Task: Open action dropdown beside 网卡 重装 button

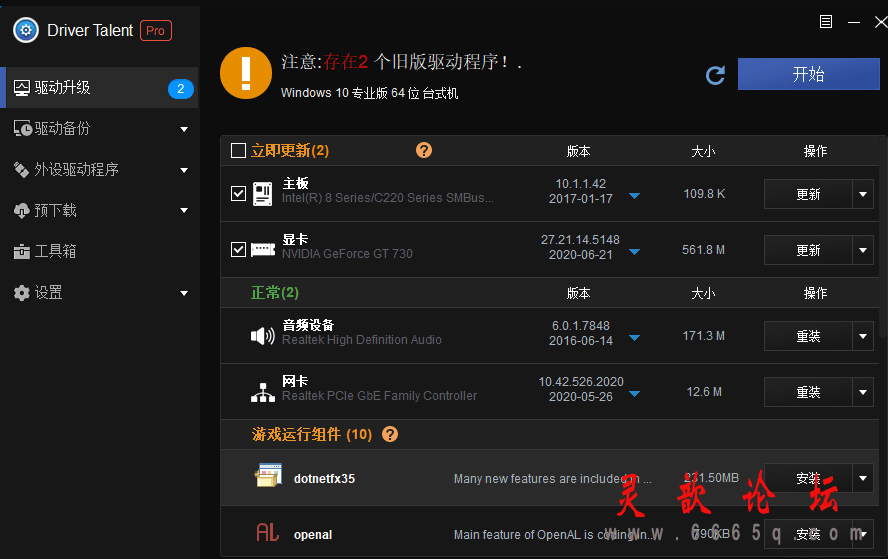Action: click(x=863, y=392)
